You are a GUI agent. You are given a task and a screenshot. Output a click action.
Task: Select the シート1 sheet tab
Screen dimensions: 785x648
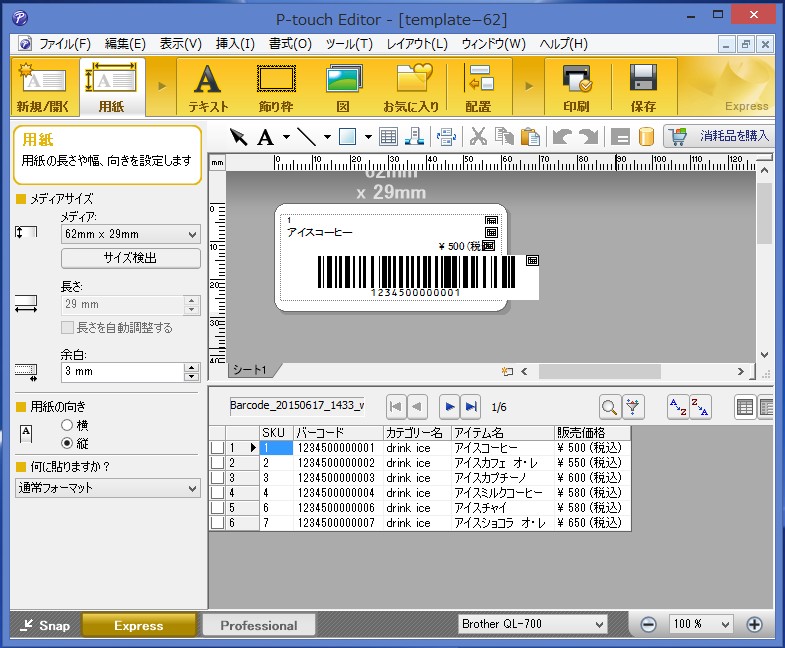coord(250,370)
